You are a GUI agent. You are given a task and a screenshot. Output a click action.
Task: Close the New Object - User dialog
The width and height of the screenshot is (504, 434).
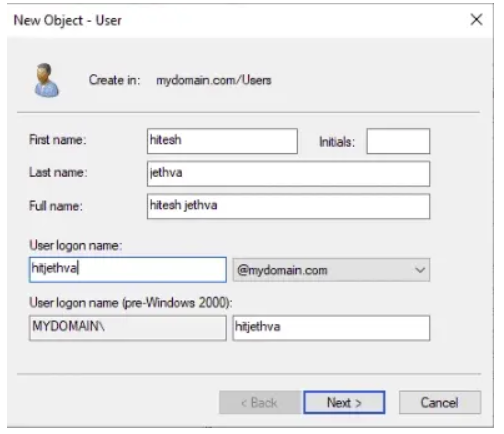[476, 20]
